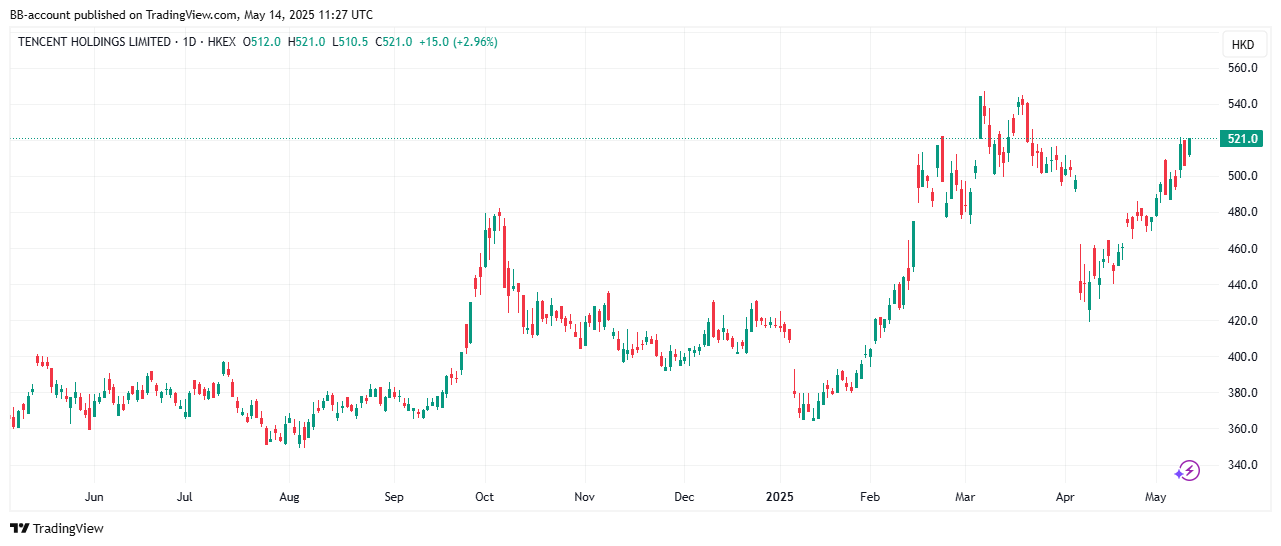Click the Jul label on the time axis
This screenshot has height=546, width=1281.
(x=185, y=497)
